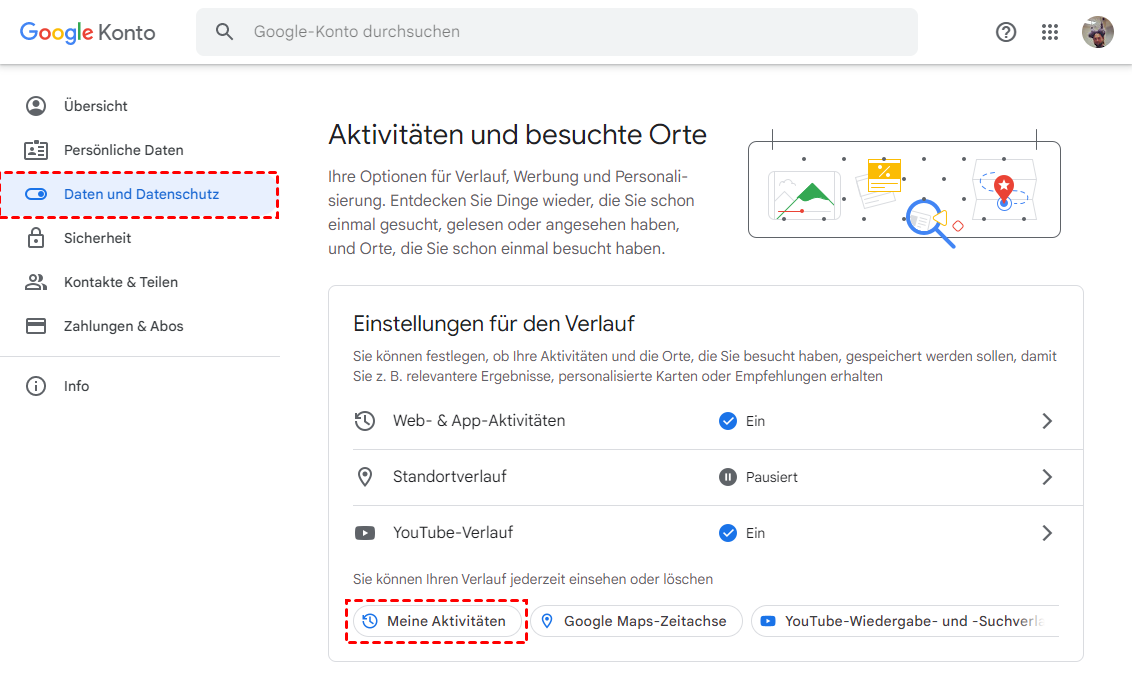Open Standortverlauf settings label
The image size is (1132, 681).
pyautogui.click(x=450, y=477)
